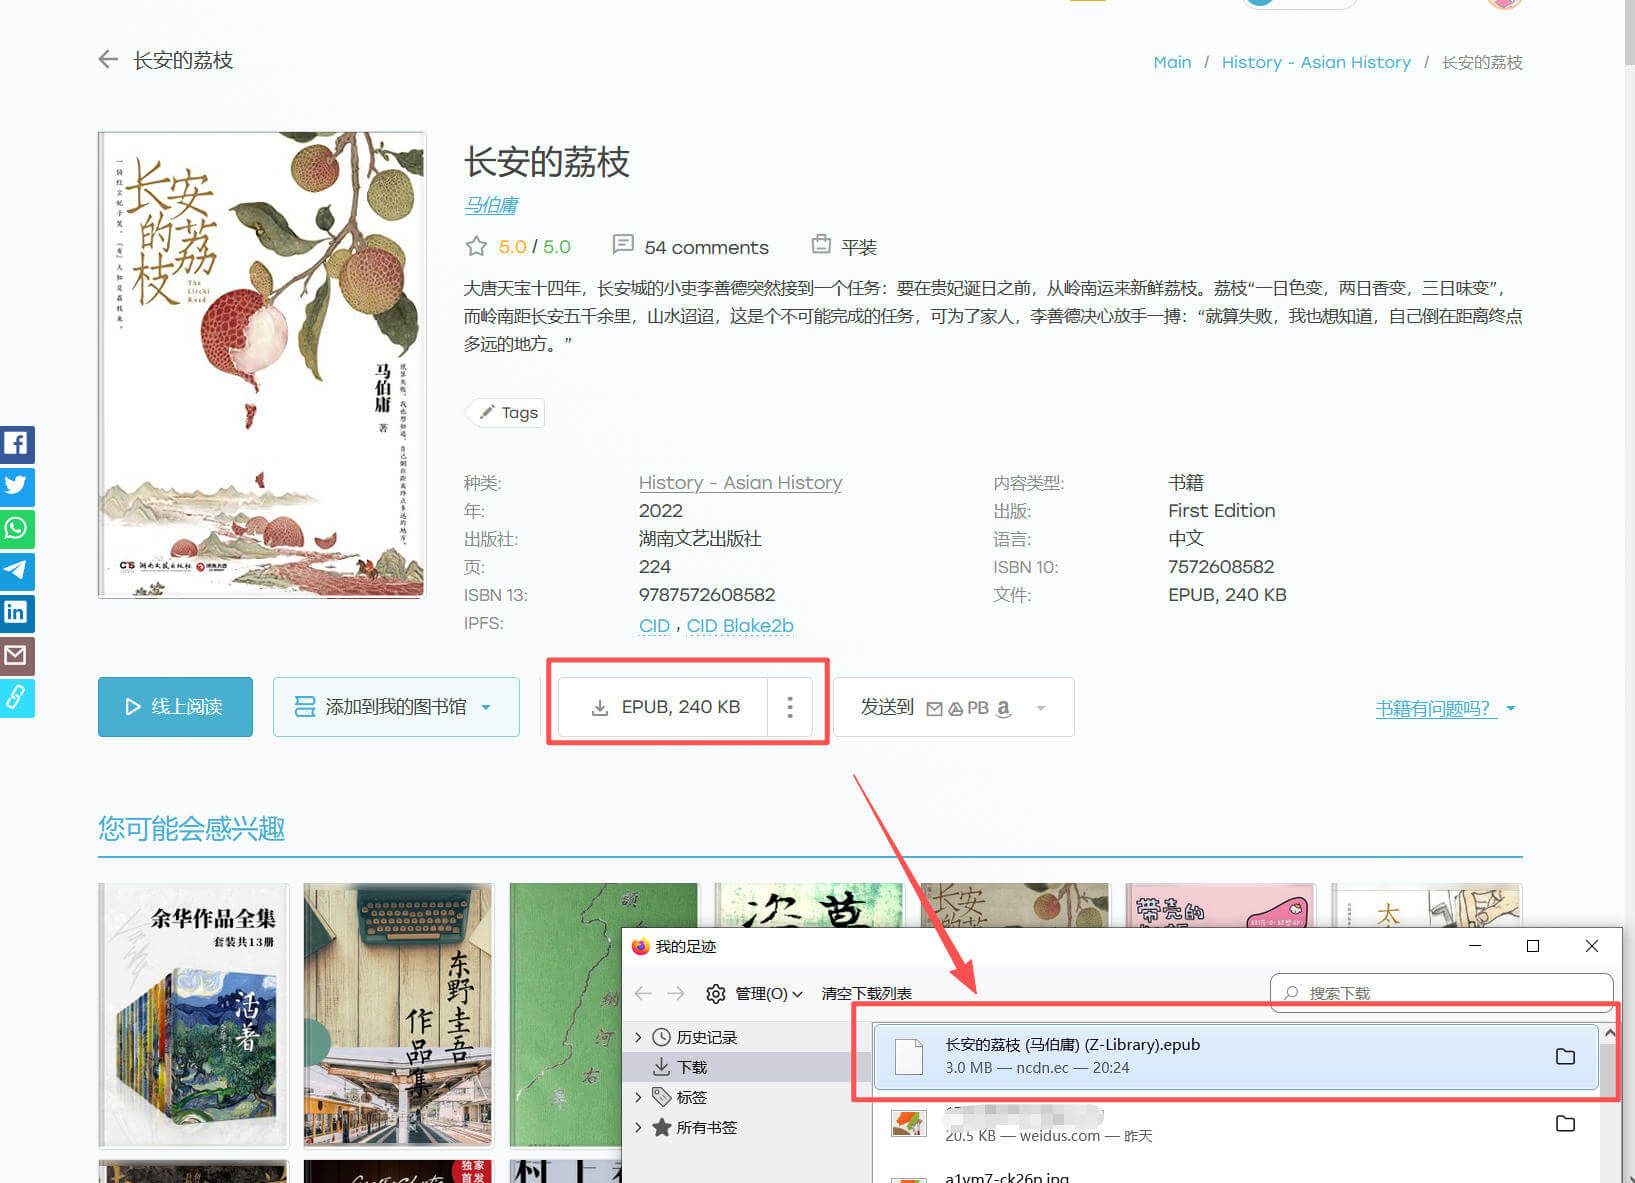Image resolution: width=1635 pixels, height=1183 pixels.
Task: Open the 发送到 format dropdown arrow
Action: 1040,707
